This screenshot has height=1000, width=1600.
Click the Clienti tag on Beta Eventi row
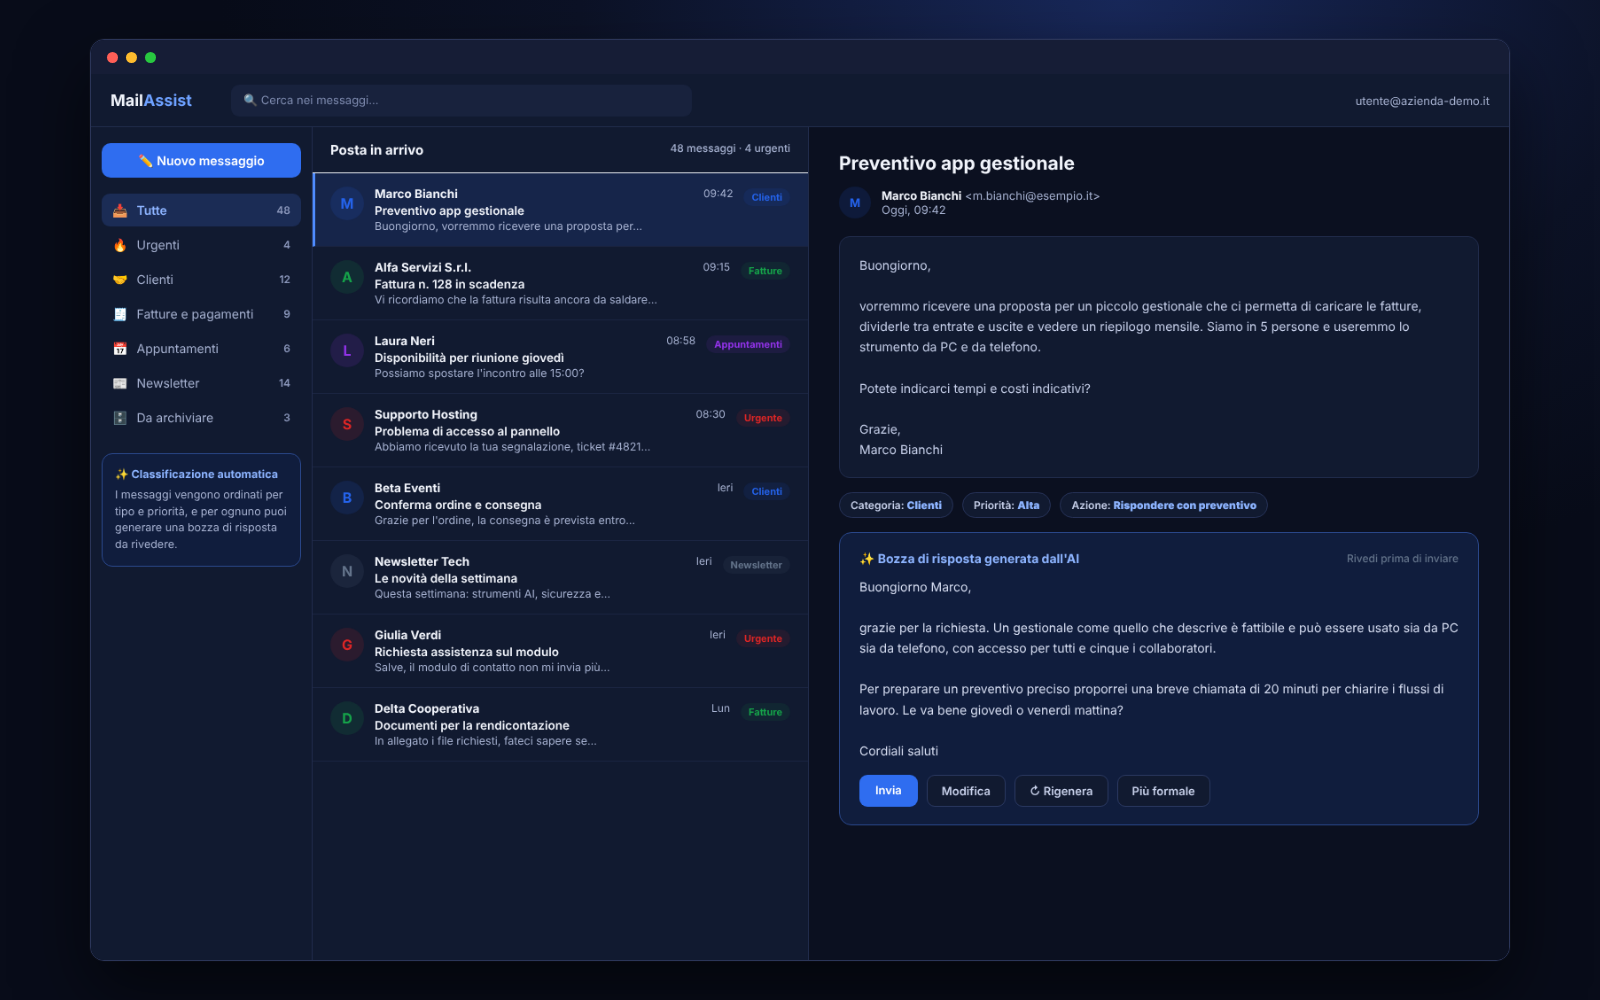[767, 491]
